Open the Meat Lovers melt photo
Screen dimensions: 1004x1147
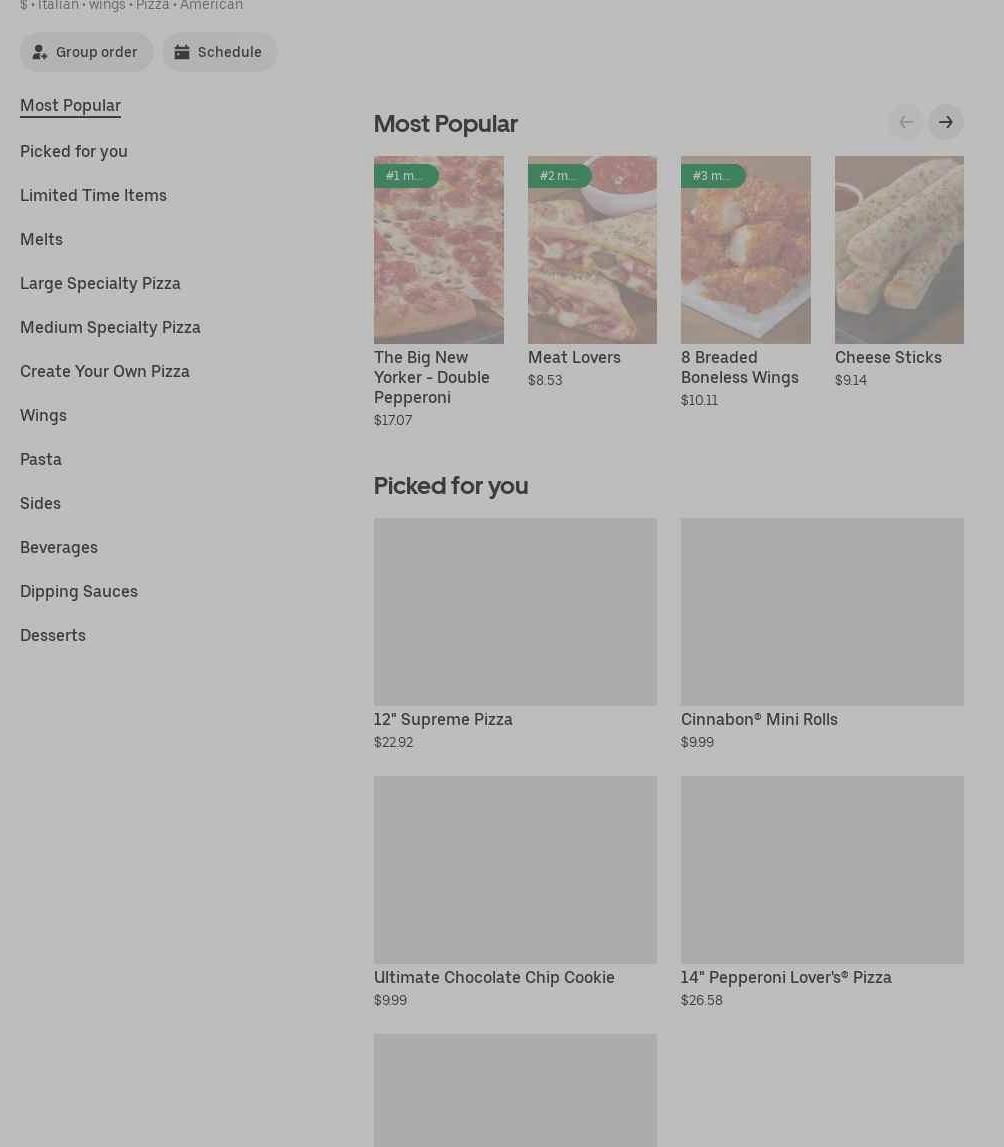click(x=592, y=249)
